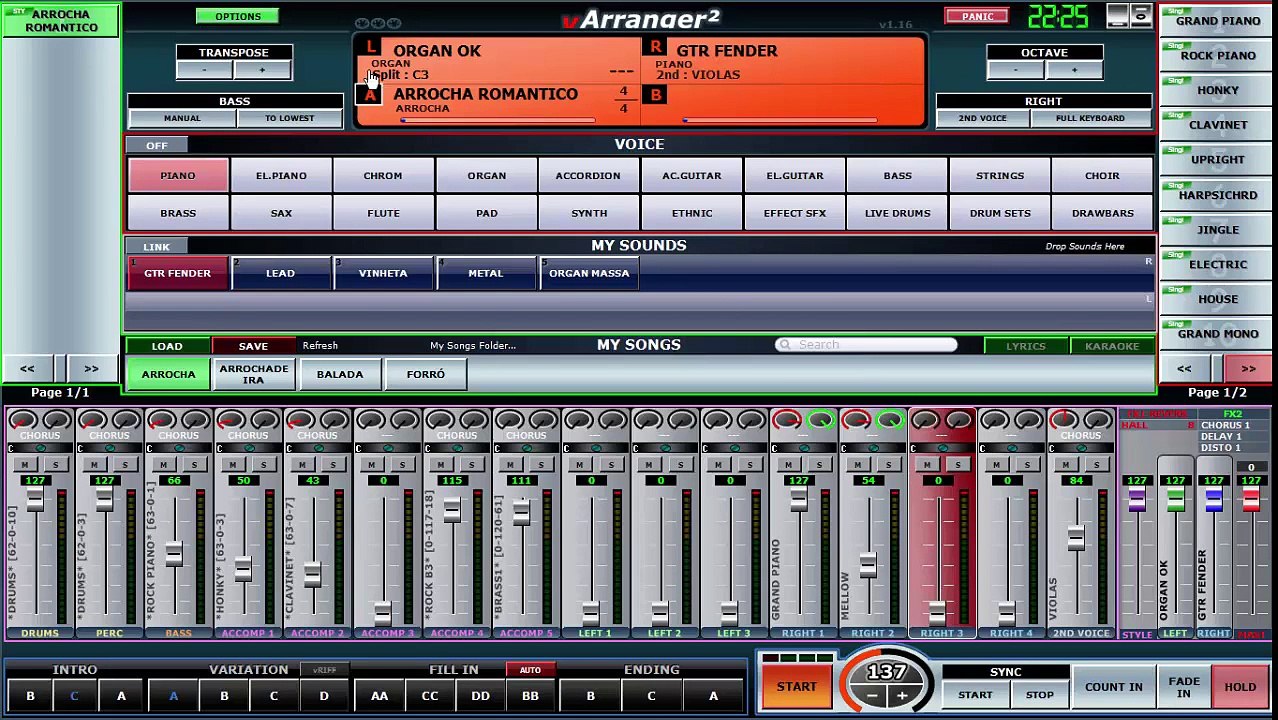Mute the BASS channel
This screenshot has width=1278, height=720.
point(163,465)
